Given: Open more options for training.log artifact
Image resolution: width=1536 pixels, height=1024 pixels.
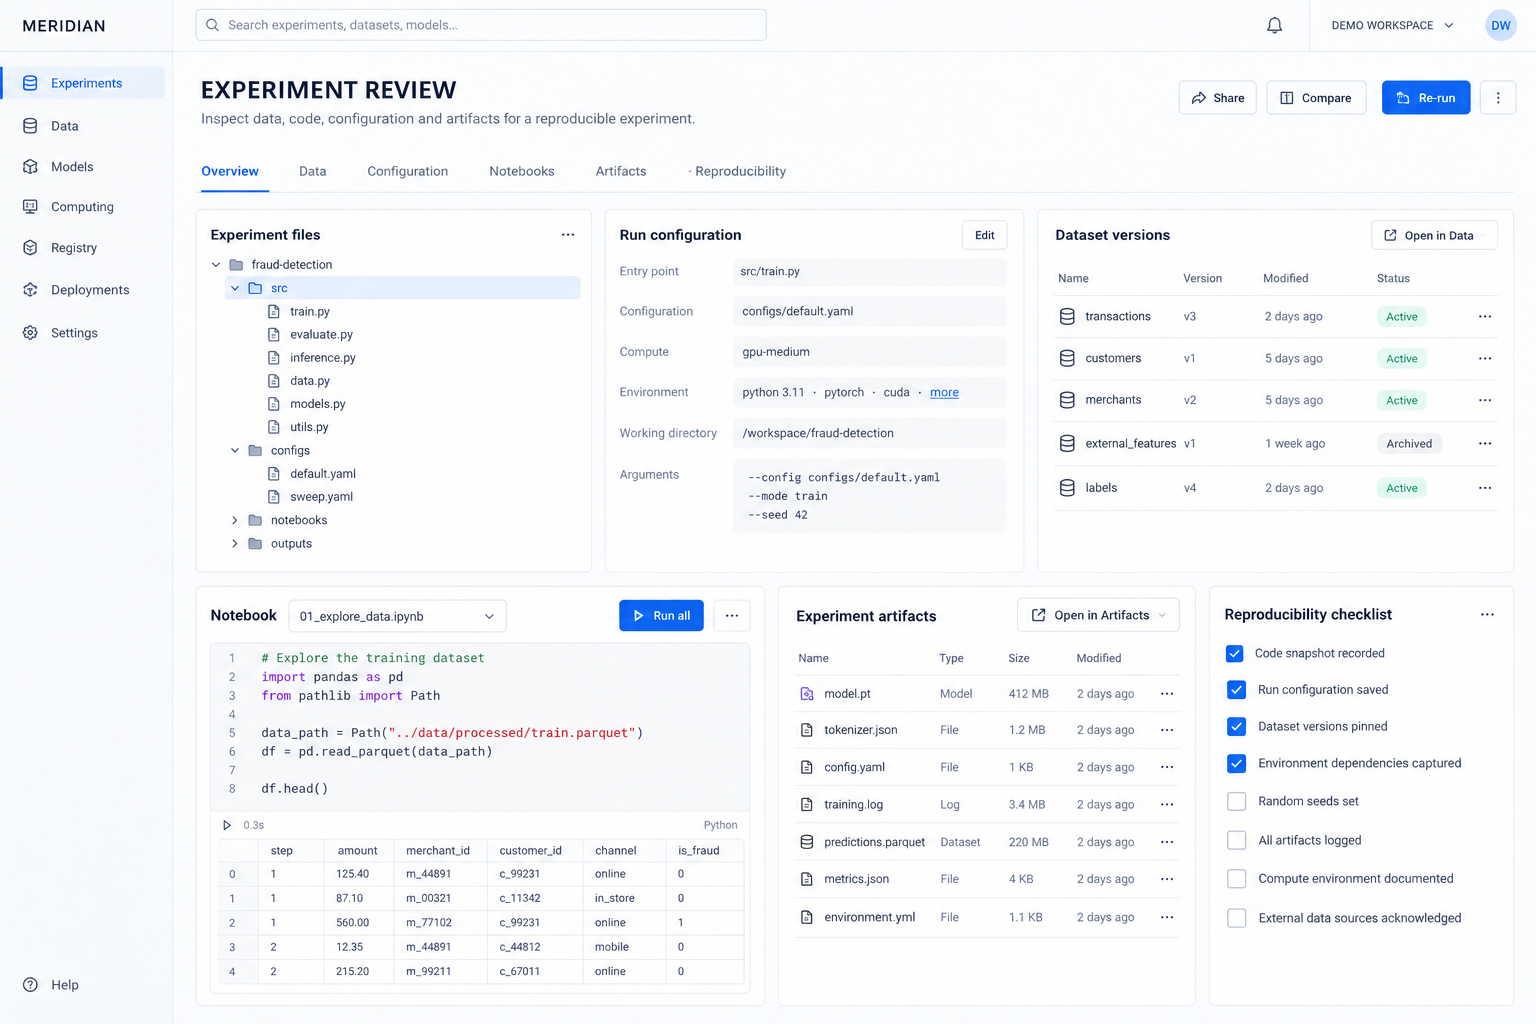Looking at the screenshot, I should 1167,805.
